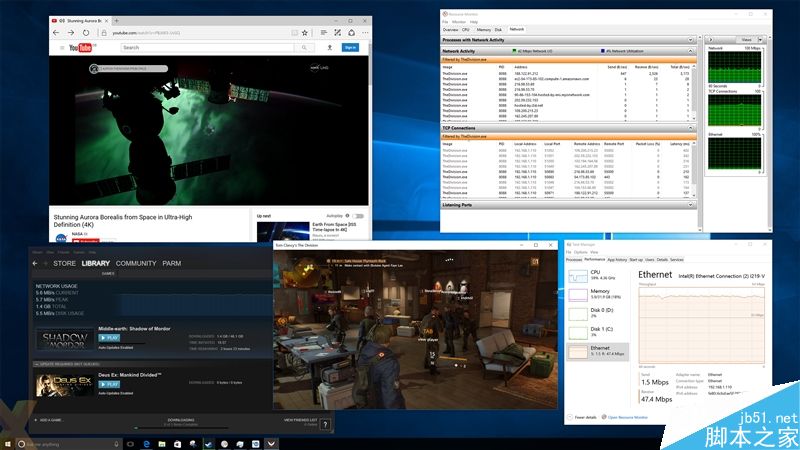This screenshot has height=450, width=800.
Task: Open File Explorer from taskbar
Action: 161,444
